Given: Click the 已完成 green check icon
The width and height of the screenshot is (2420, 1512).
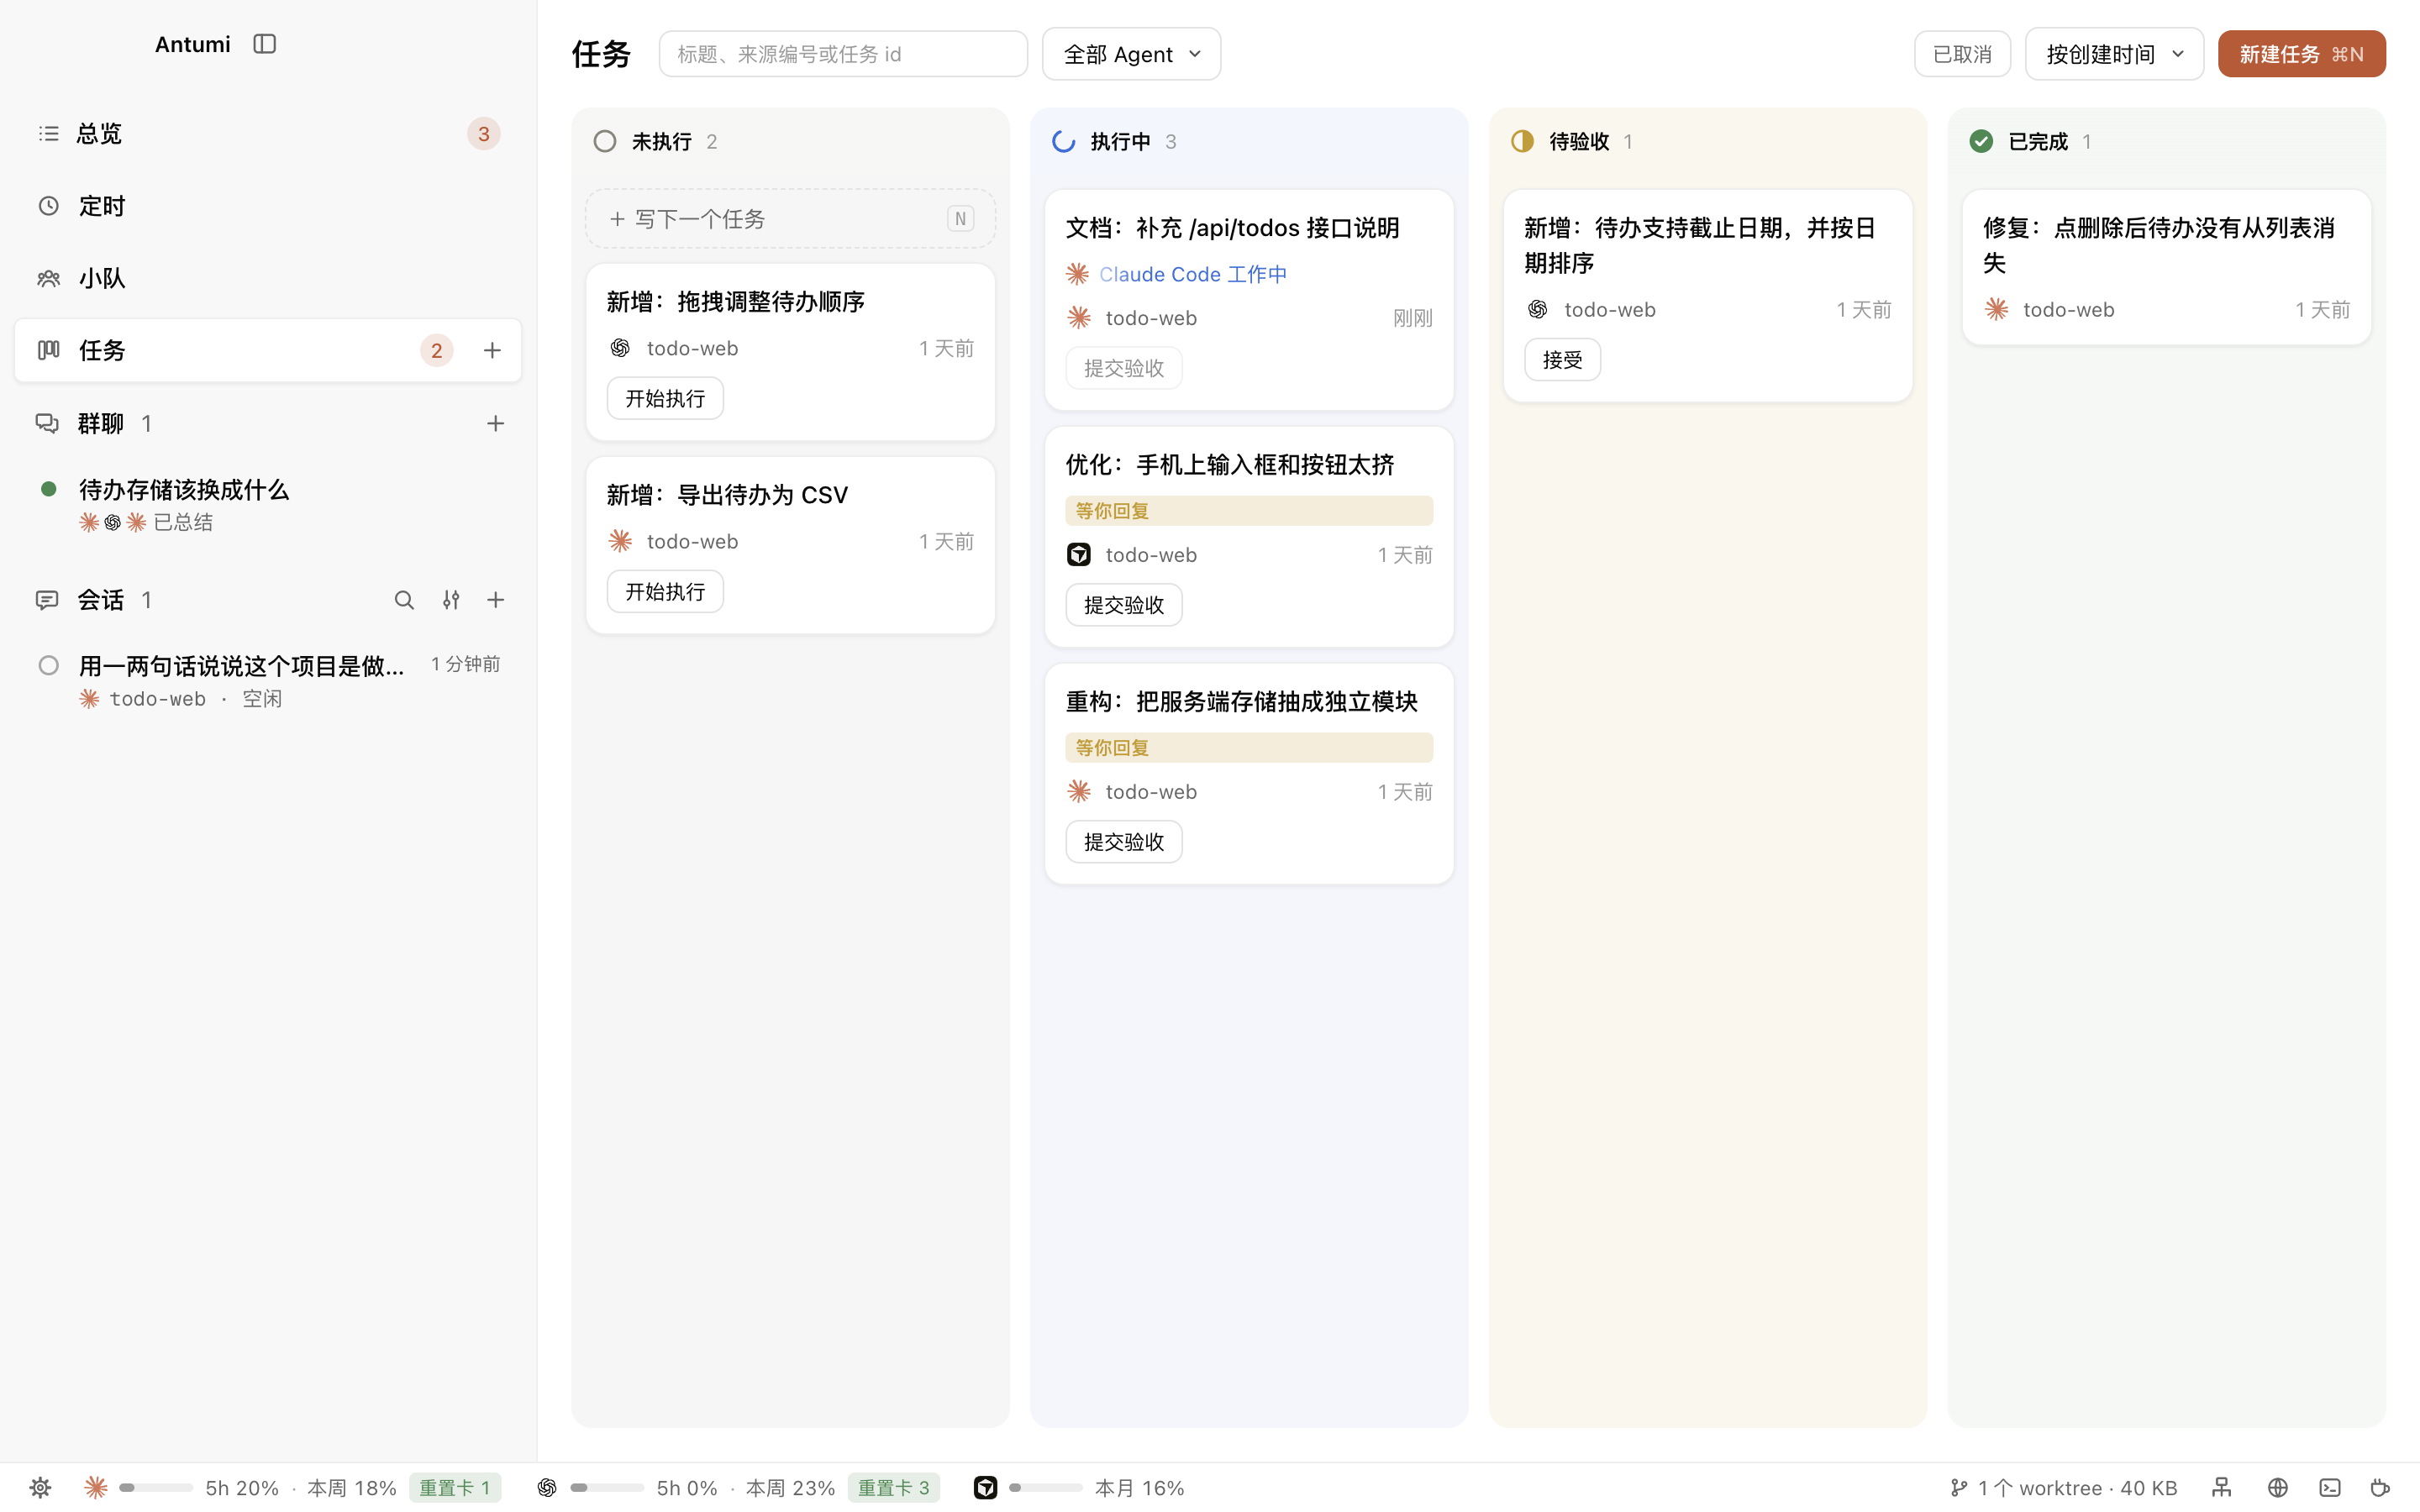Looking at the screenshot, I should [1981, 141].
